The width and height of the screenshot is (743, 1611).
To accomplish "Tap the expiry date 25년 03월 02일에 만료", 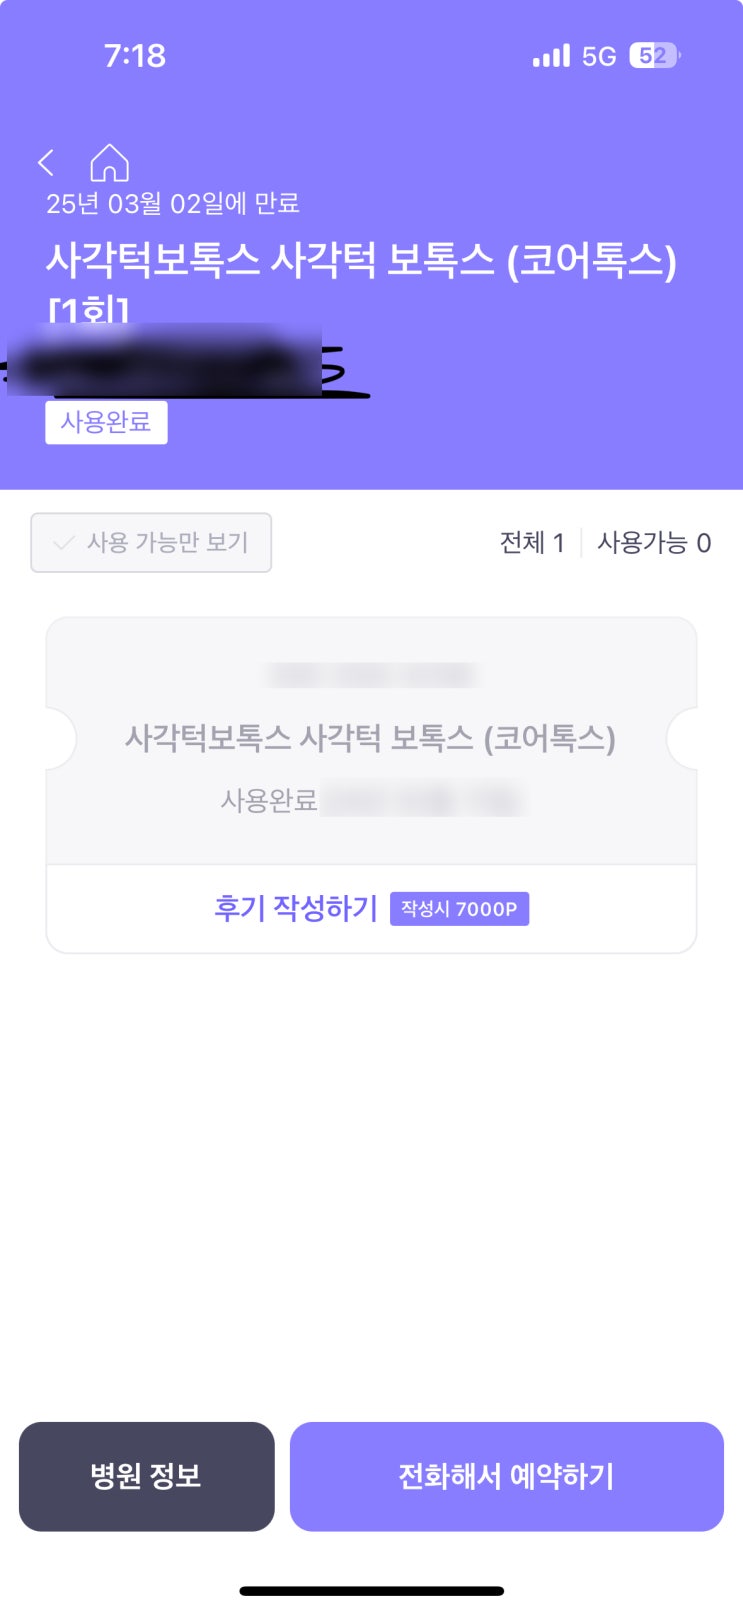I will [x=173, y=204].
